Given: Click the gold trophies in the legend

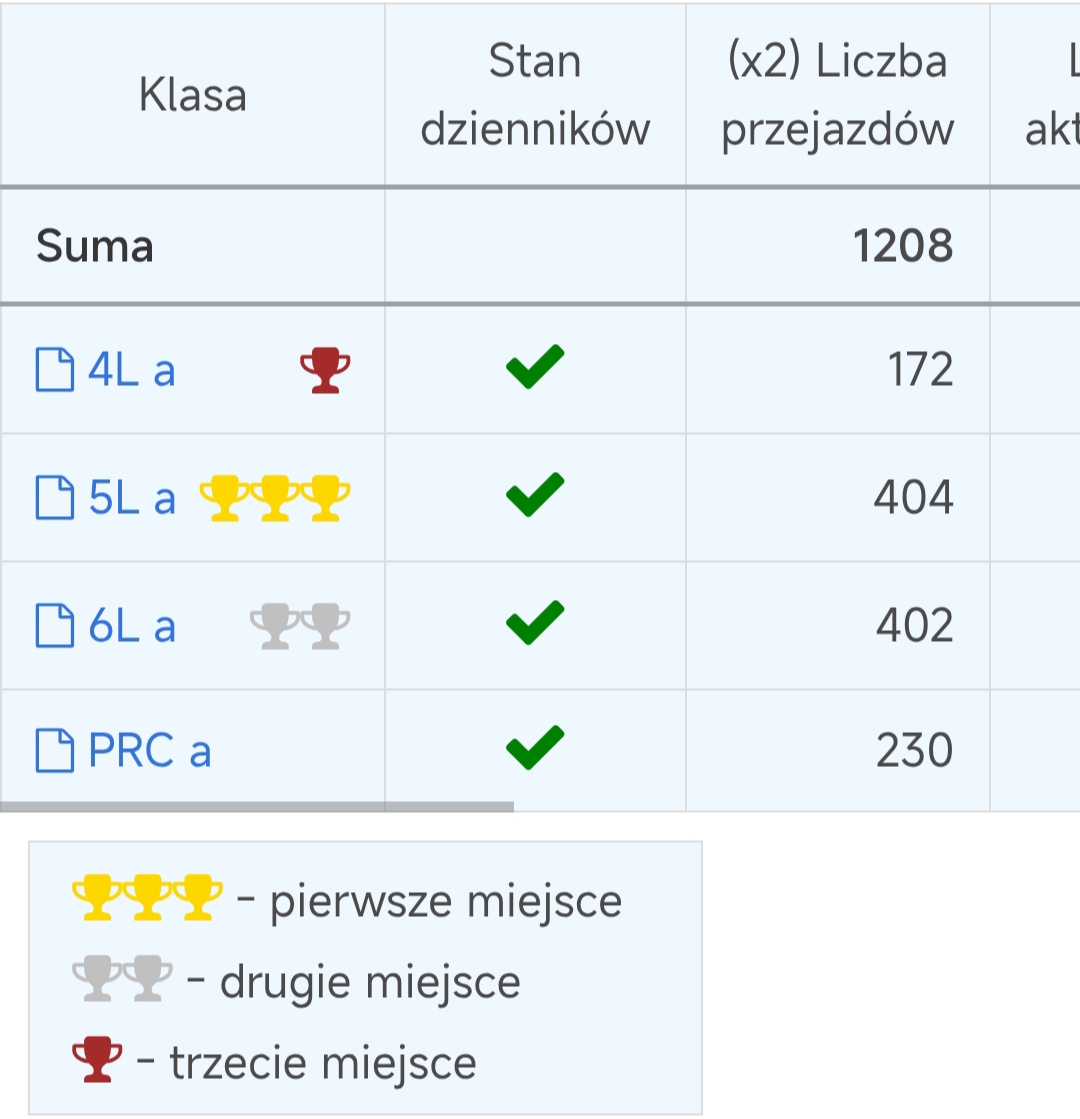Looking at the screenshot, I should [x=148, y=897].
